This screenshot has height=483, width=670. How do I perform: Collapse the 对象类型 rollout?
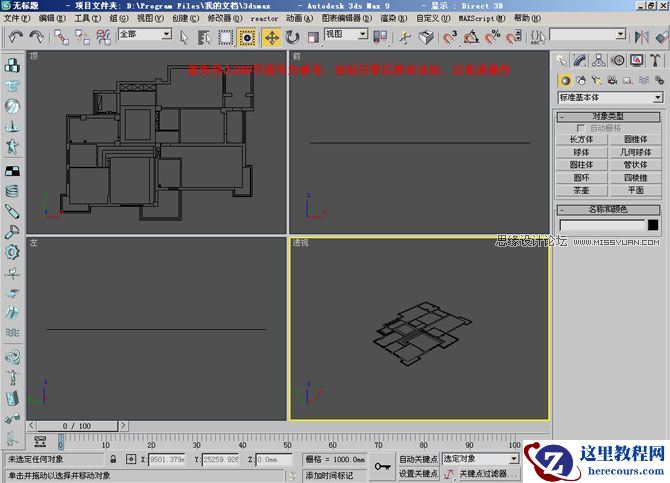coord(608,117)
